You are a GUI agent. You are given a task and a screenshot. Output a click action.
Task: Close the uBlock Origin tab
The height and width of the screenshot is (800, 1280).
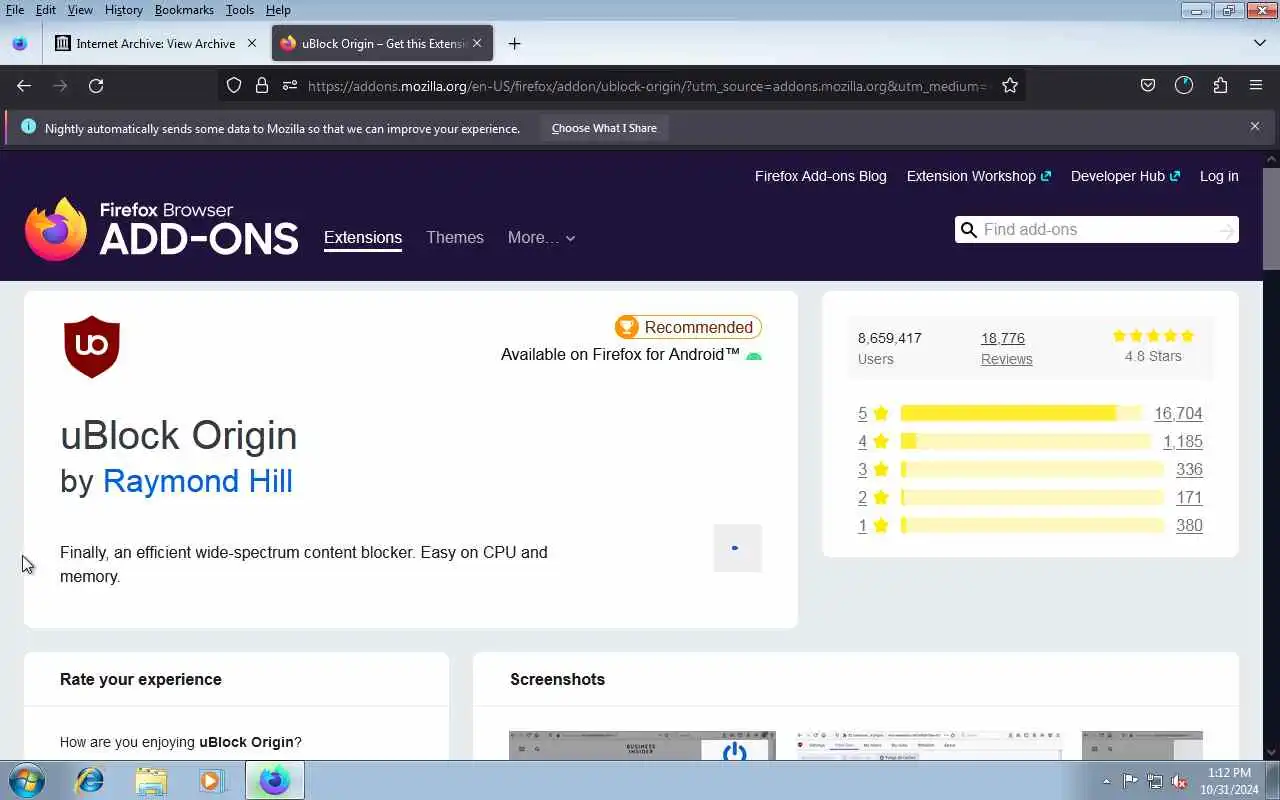(x=477, y=43)
